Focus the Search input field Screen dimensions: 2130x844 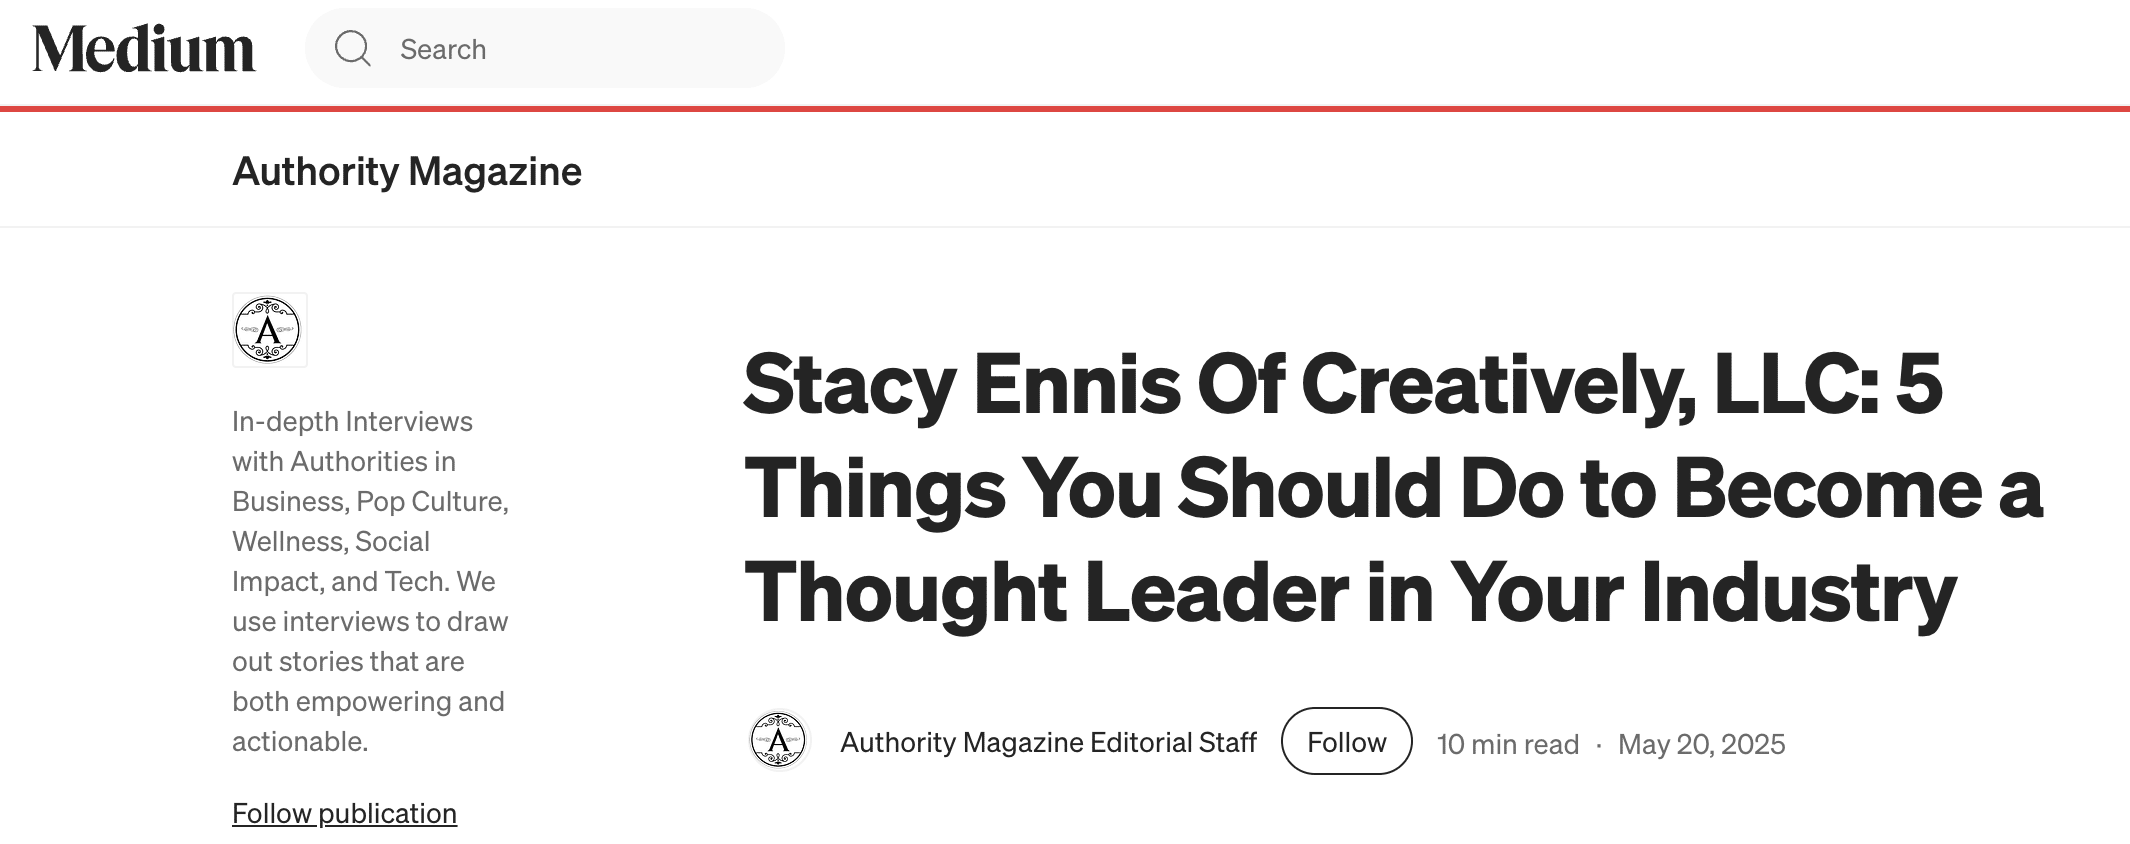pyautogui.click(x=545, y=48)
